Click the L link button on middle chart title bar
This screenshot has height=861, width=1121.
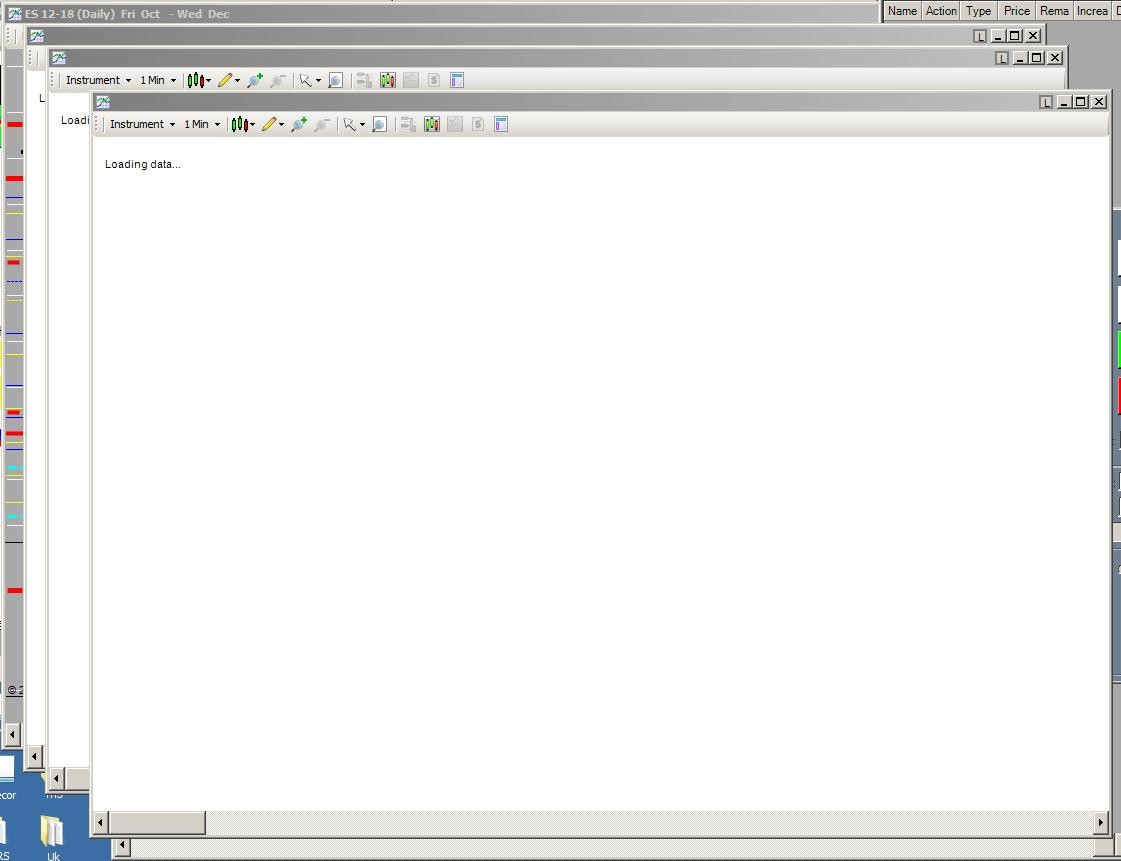1002,58
